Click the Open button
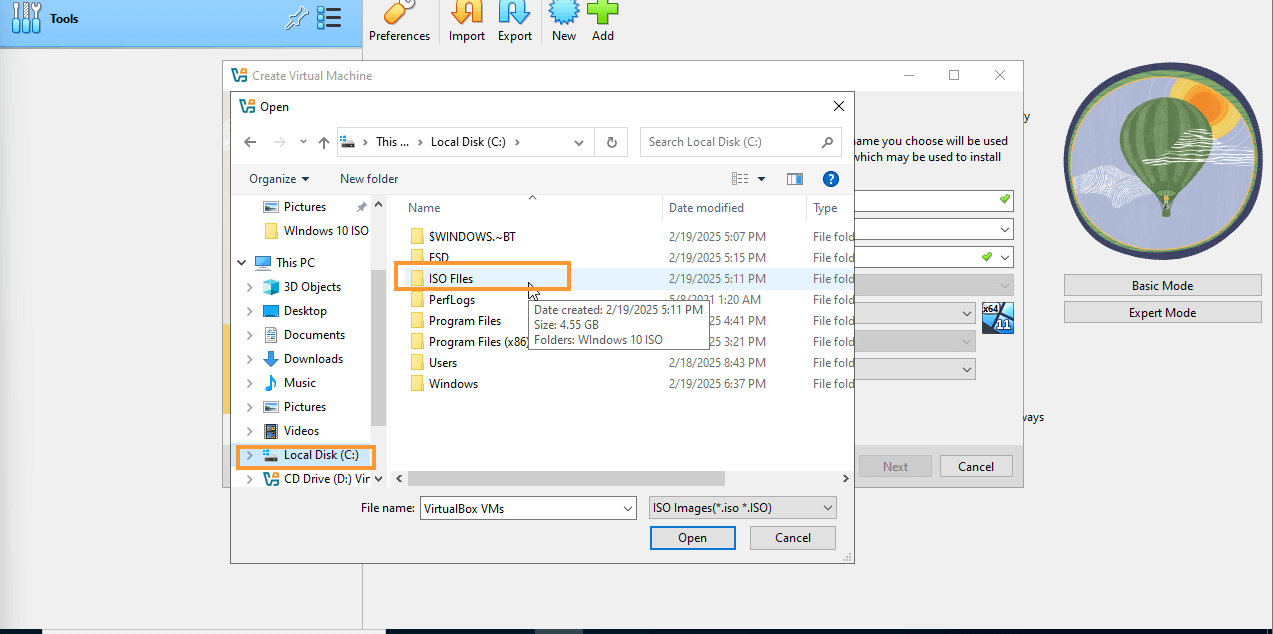1273x634 pixels. [x=692, y=538]
